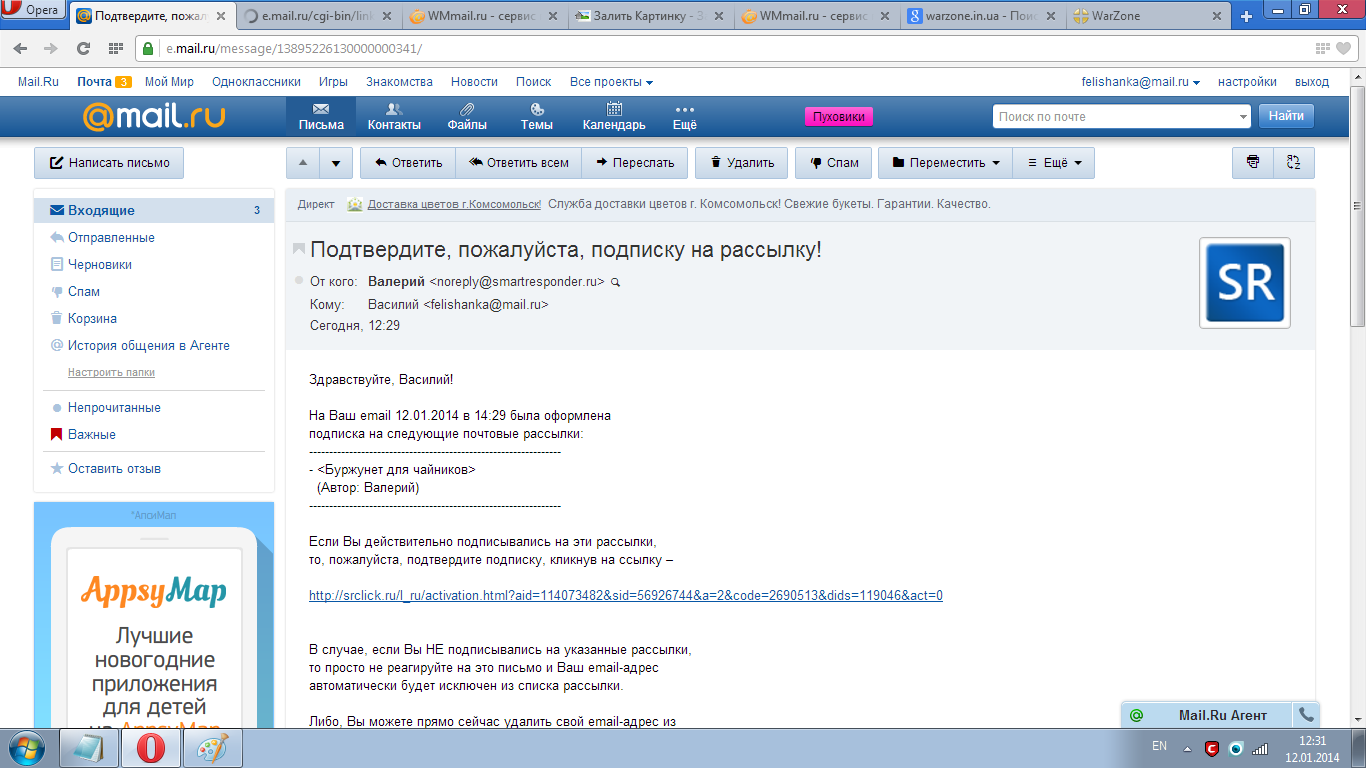
Task: Open notepad app in taskbar
Action: tap(89, 748)
